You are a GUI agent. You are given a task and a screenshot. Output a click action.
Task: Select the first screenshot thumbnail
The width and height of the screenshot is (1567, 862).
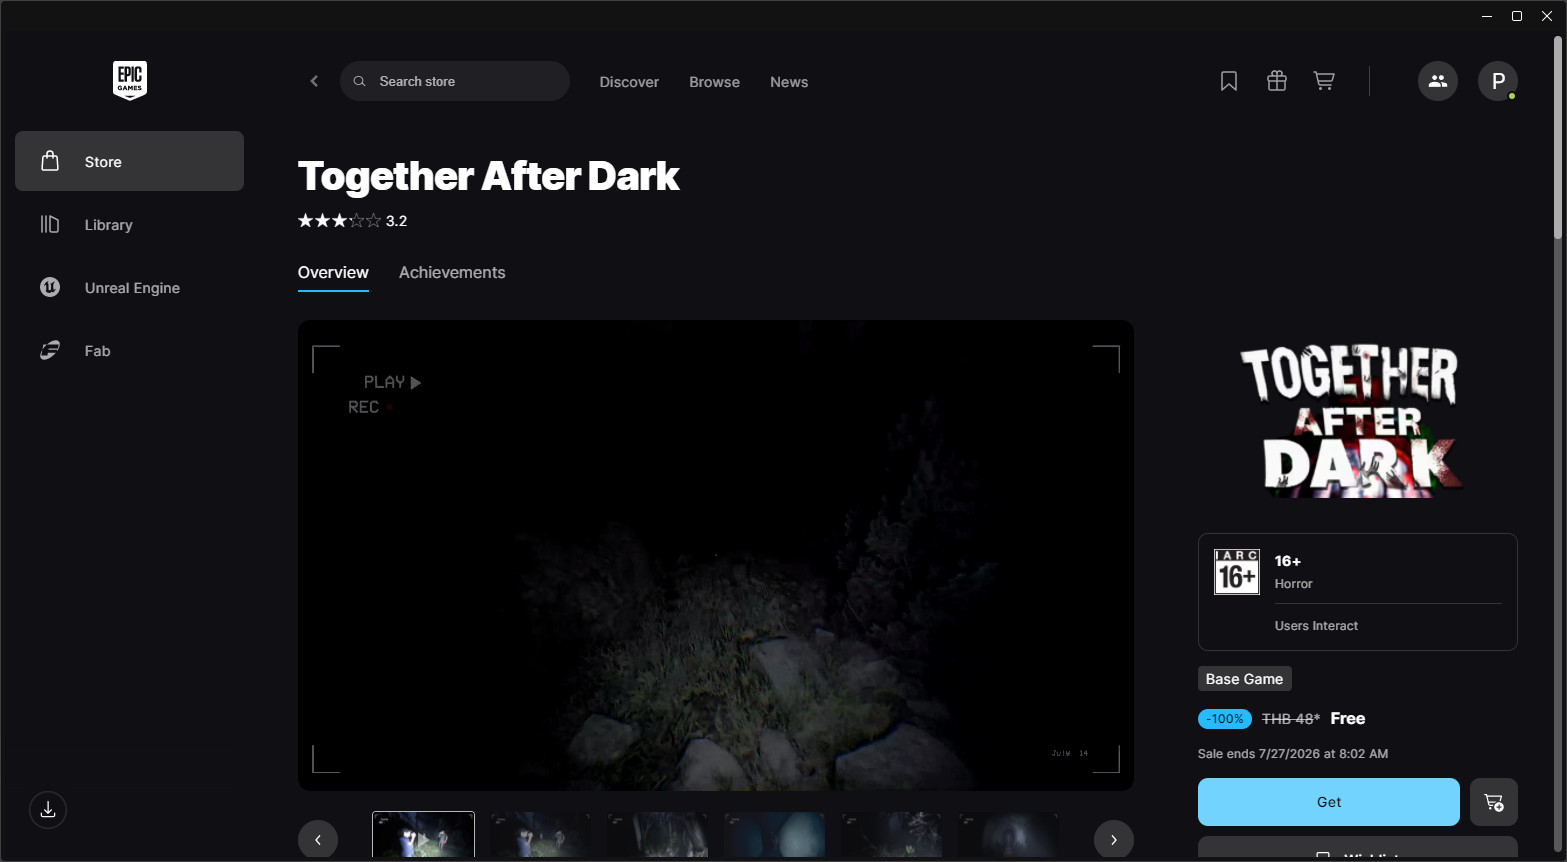click(x=423, y=836)
